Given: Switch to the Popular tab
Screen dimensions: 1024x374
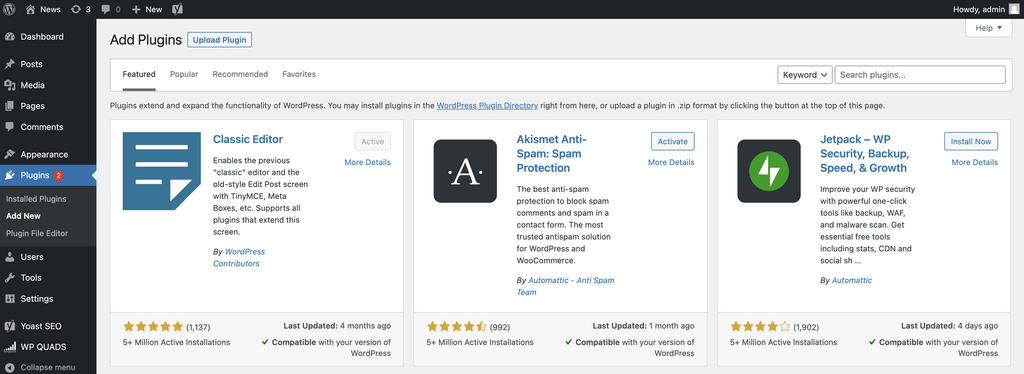Looking at the screenshot, I should [184, 74].
